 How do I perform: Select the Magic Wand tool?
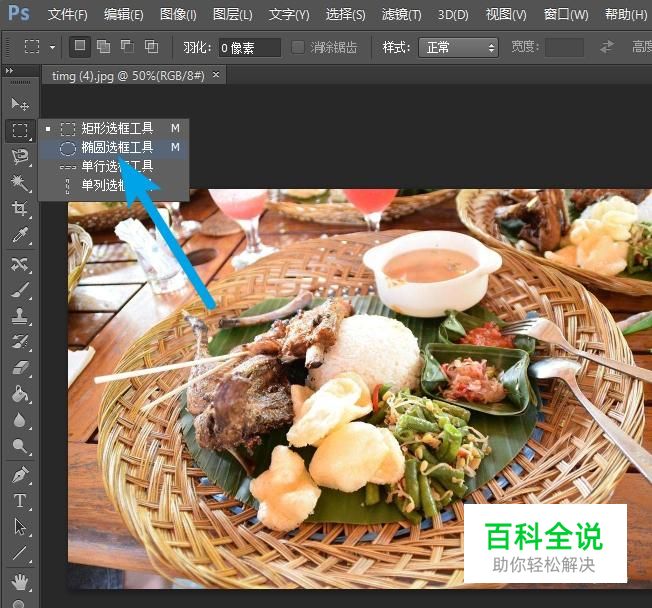(20, 183)
